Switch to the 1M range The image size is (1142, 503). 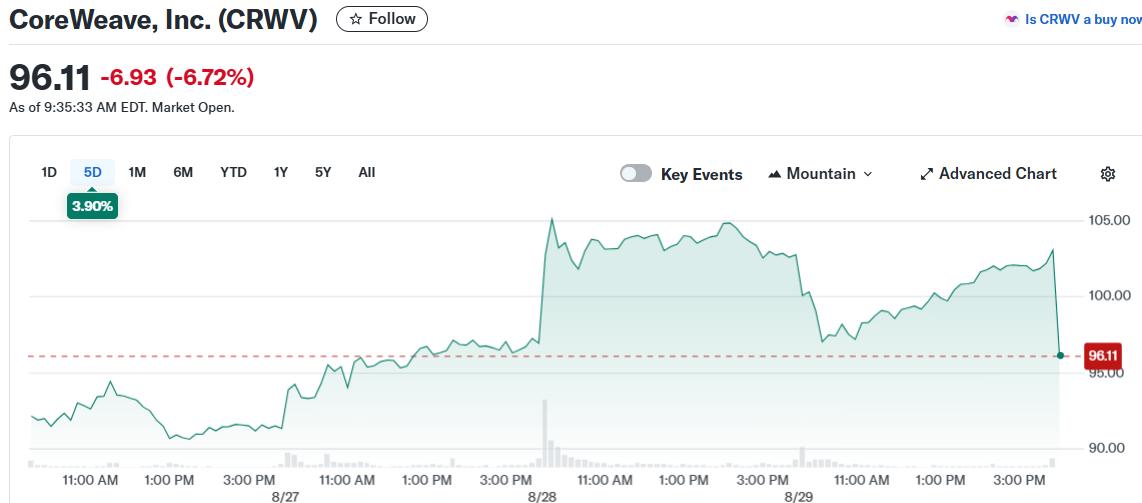click(137, 173)
